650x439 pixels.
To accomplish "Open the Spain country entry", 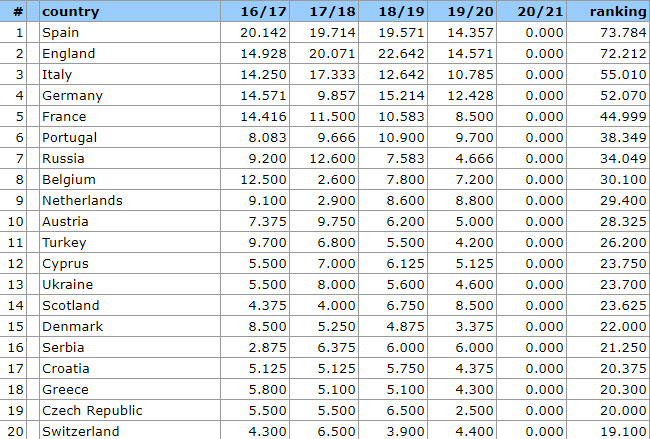I will point(60,32).
